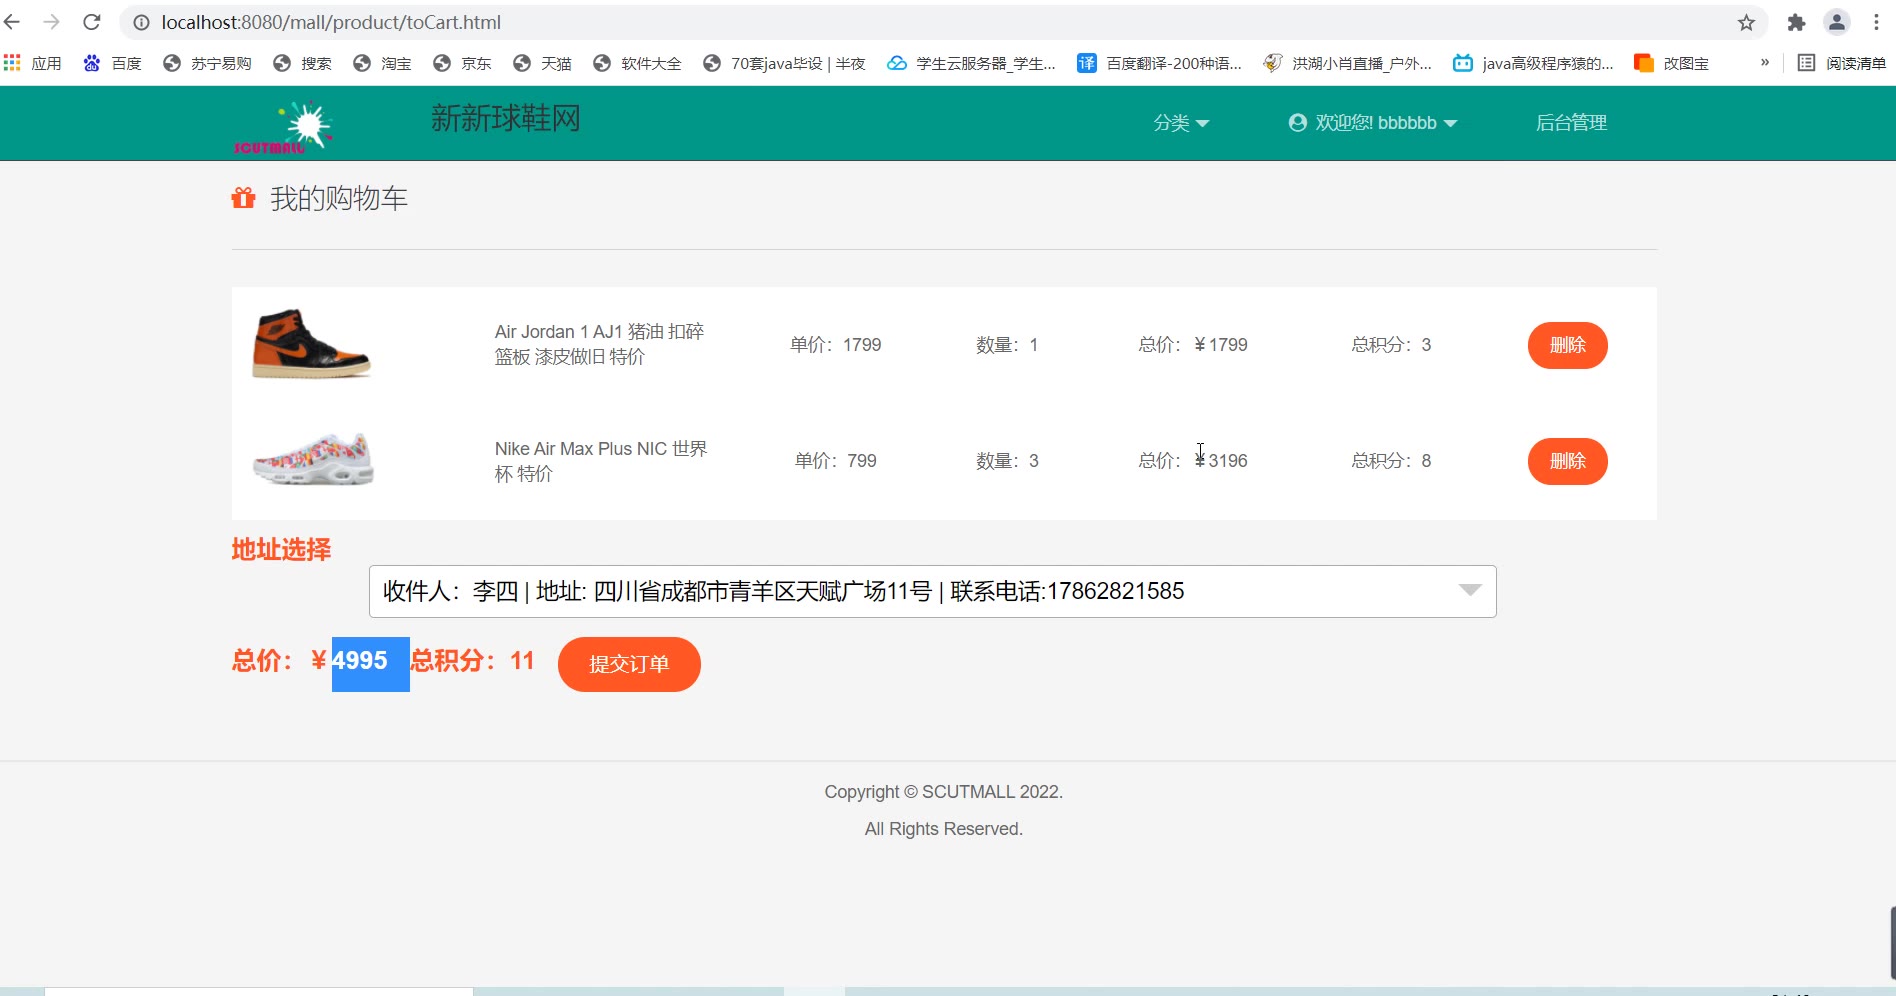Bookmark this page with the star icon
1896x996 pixels.
coord(1746,22)
